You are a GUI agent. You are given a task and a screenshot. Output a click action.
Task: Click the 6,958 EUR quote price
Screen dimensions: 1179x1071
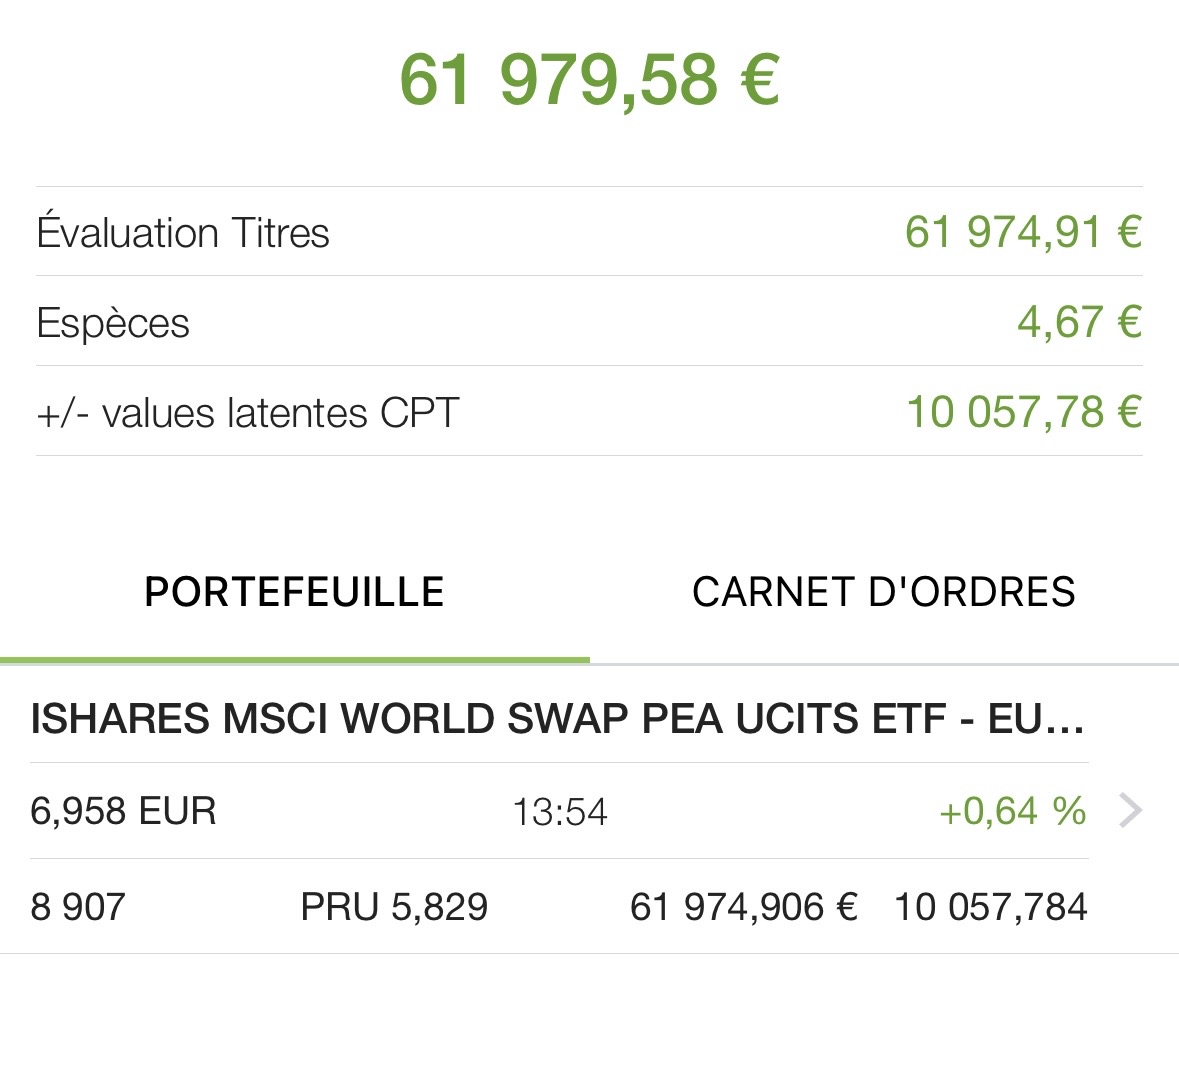(123, 812)
